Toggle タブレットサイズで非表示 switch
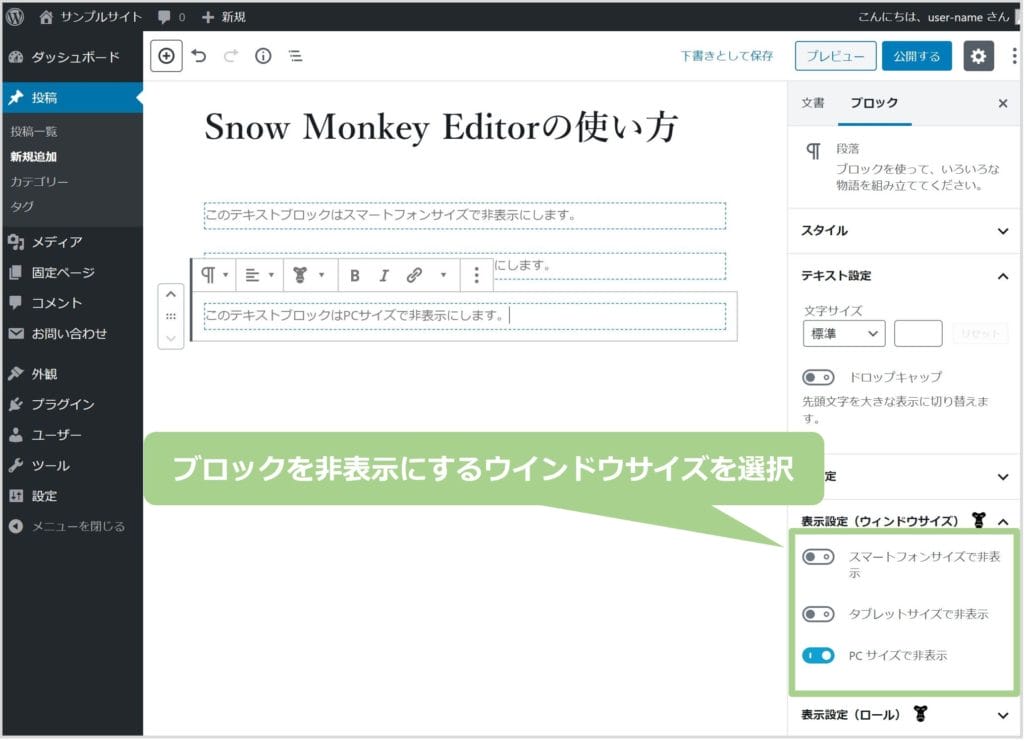The image size is (1024, 741). pyautogui.click(x=818, y=614)
